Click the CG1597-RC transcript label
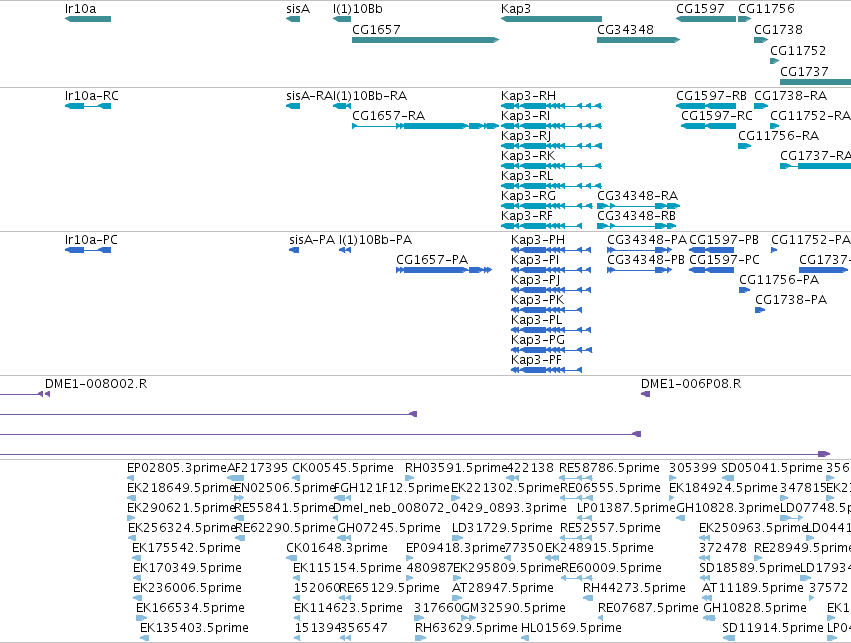This screenshot has height=643, width=851. [x=717, y=116]
